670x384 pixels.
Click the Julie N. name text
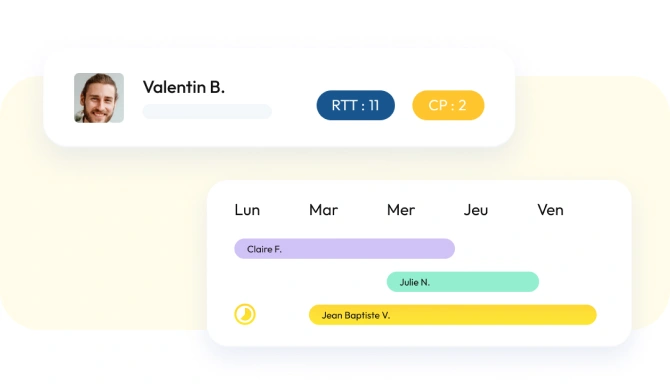[414, 282]
